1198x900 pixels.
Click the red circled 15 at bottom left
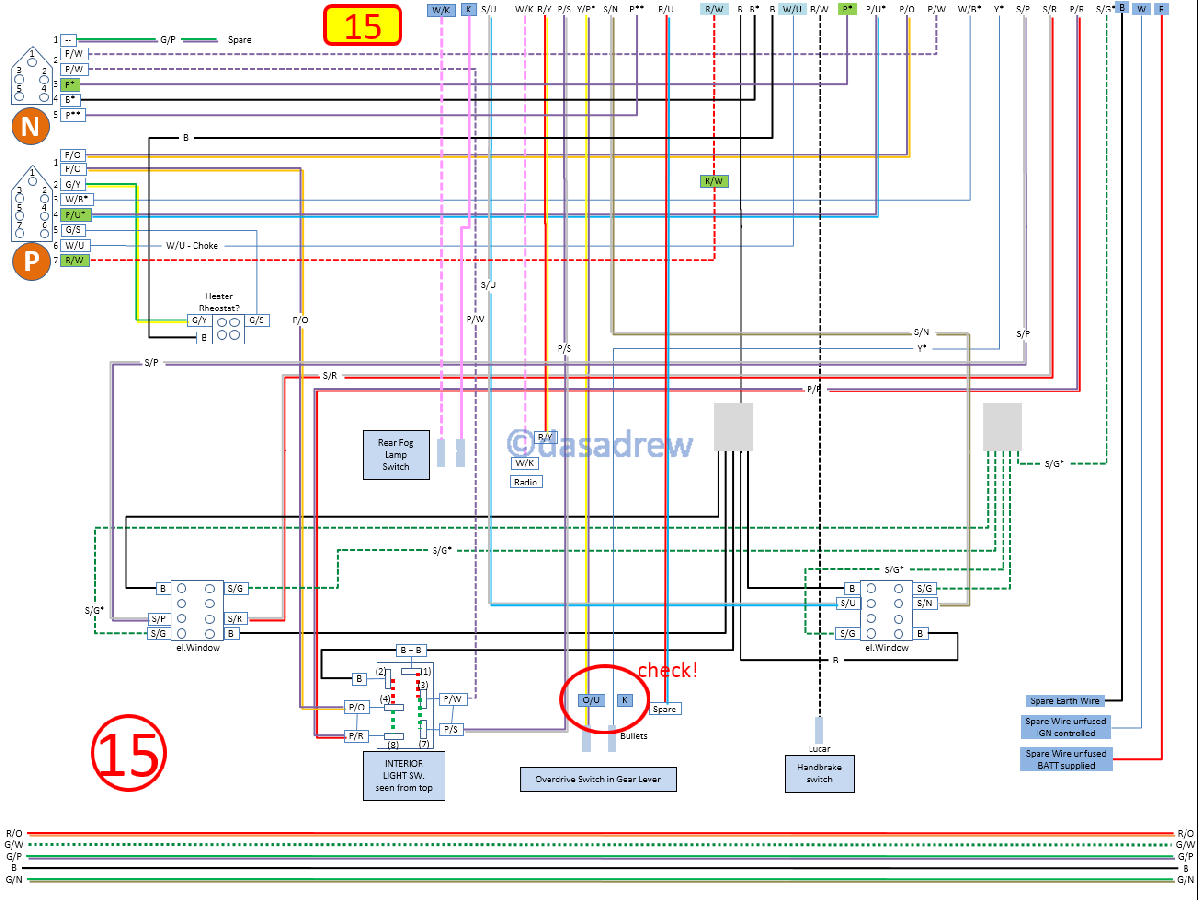pos(127,753)
